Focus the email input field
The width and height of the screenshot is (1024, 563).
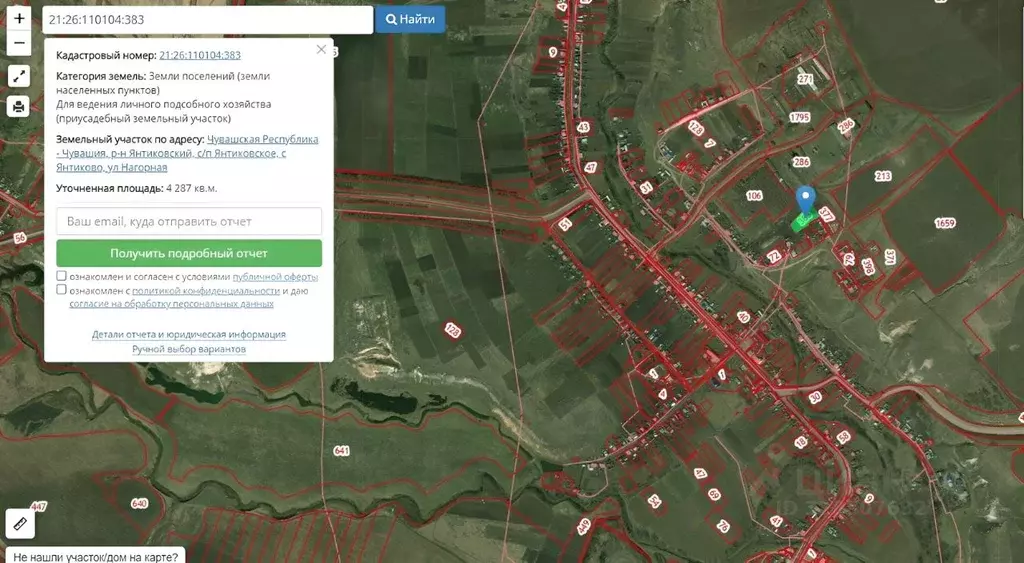[x=189, y=221]
